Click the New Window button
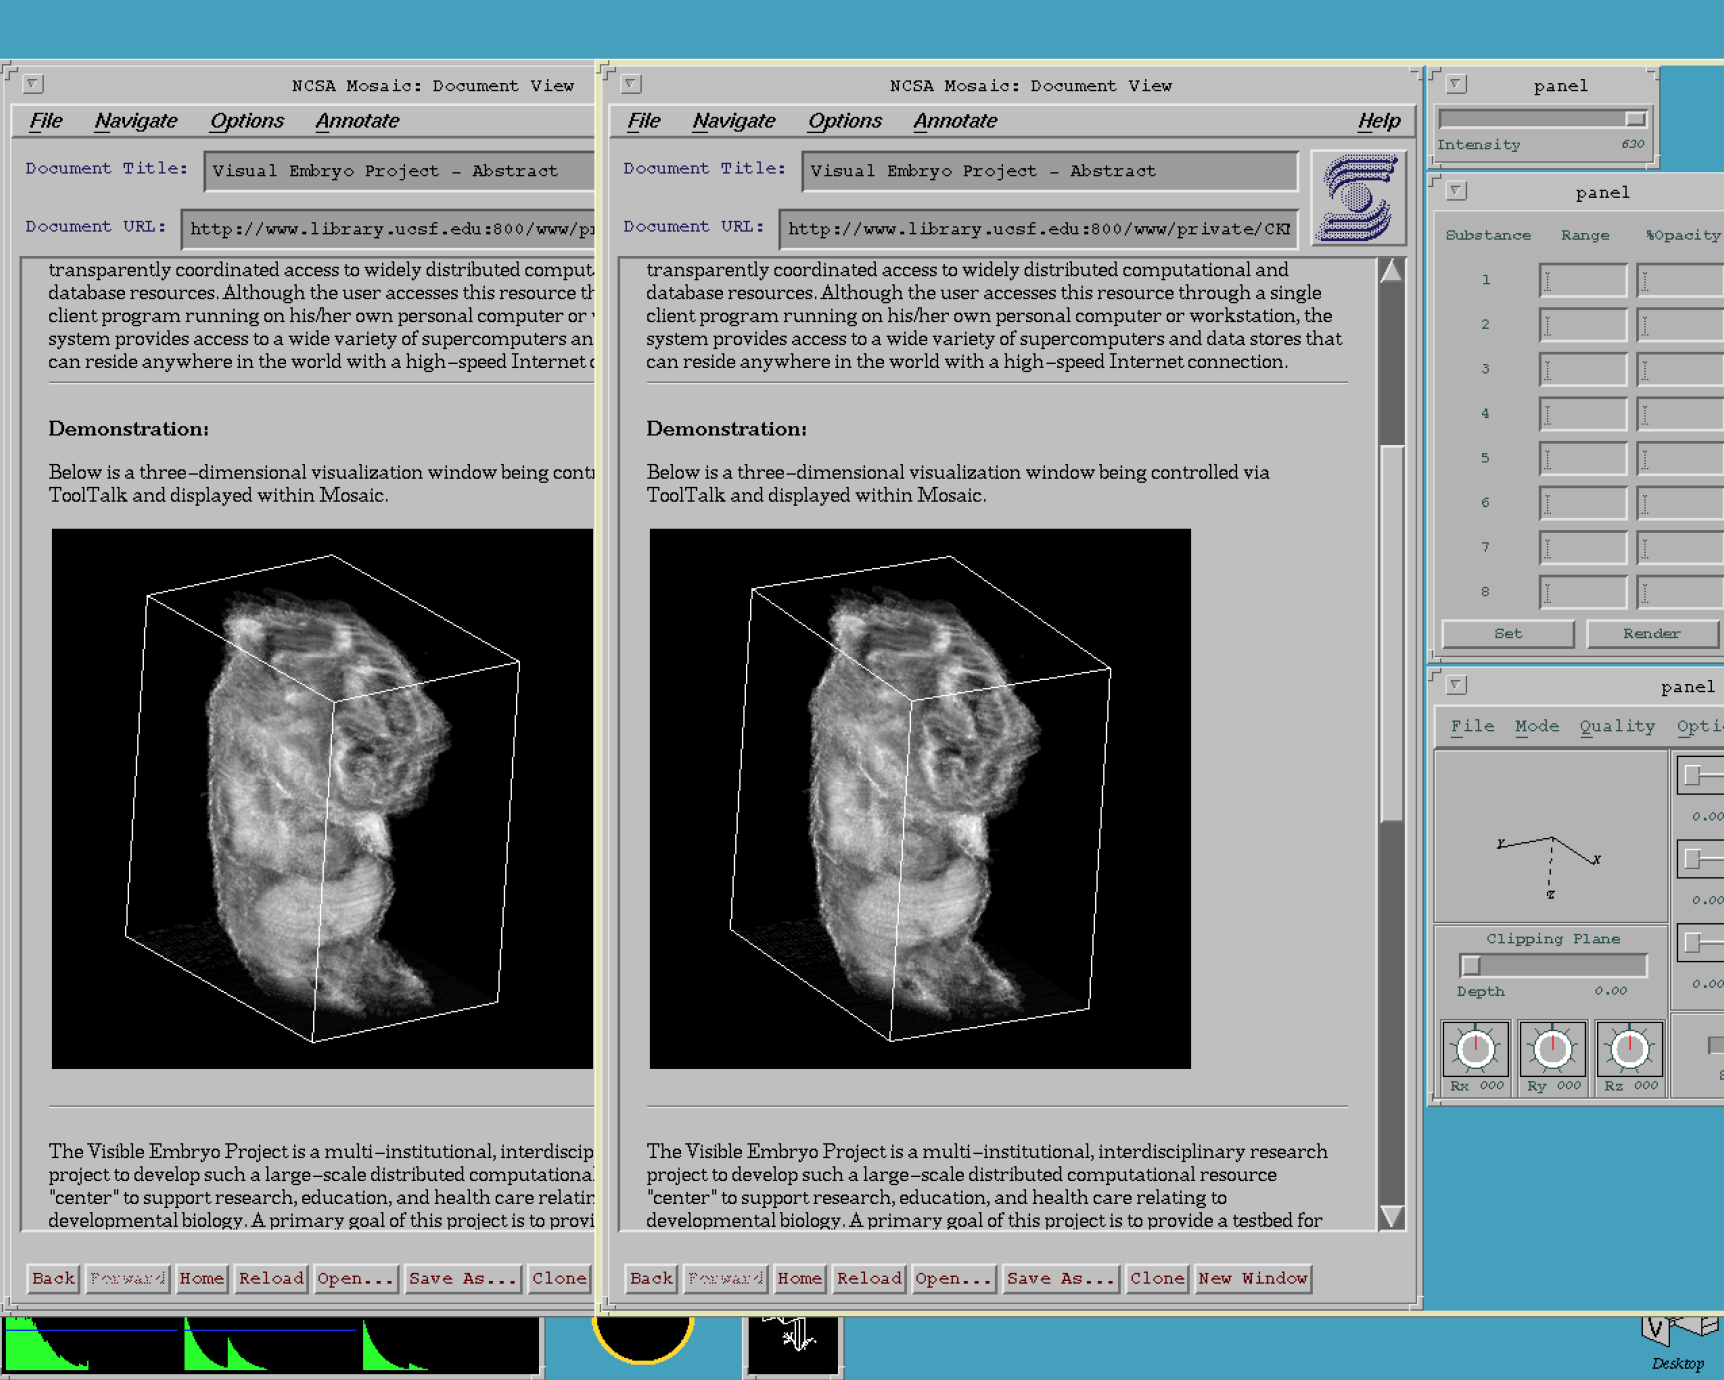Viewport: 1724px width, 1380px height. (1252, 1278)
